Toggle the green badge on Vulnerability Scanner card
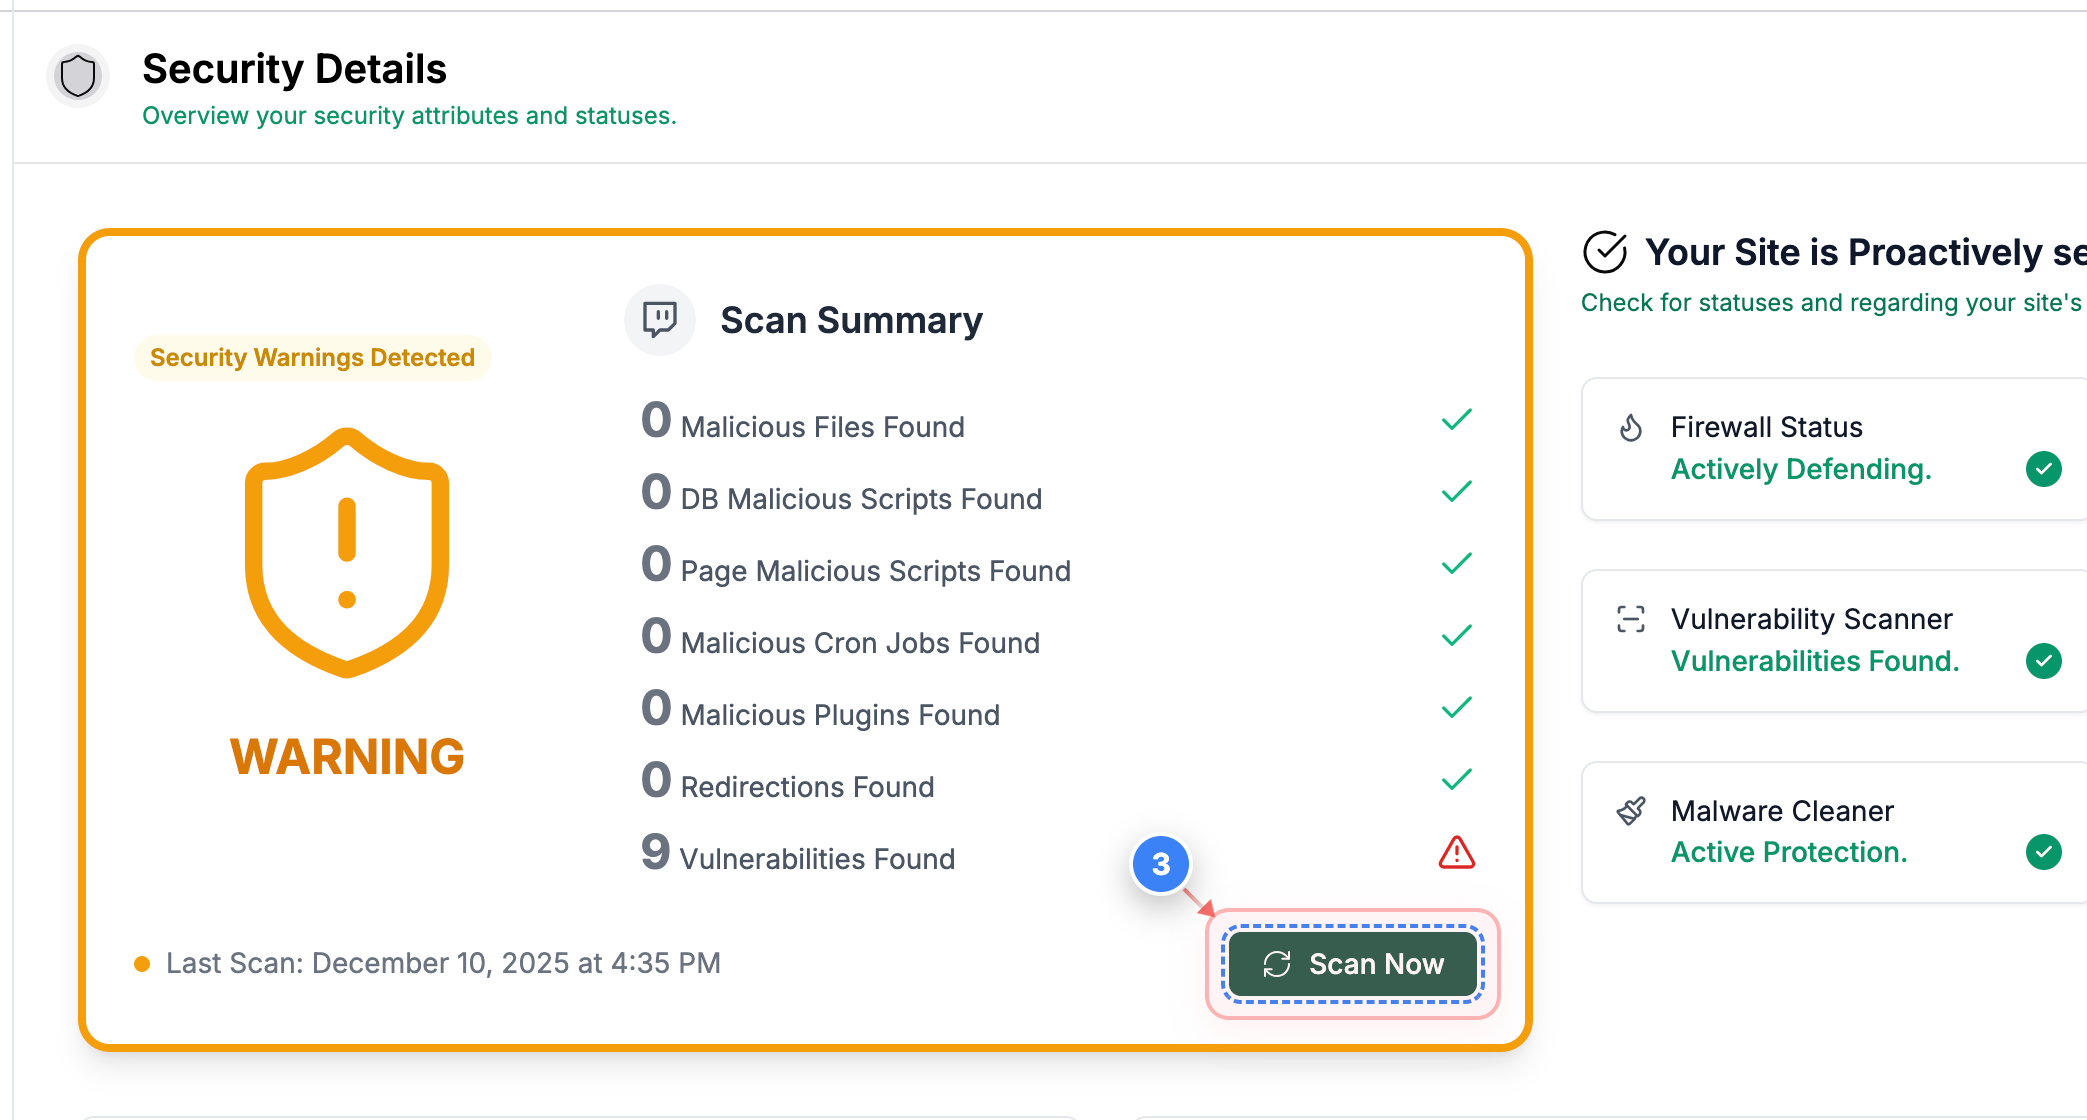This screenshot has height=1120, width=2087. click(x=2045, y=660)
